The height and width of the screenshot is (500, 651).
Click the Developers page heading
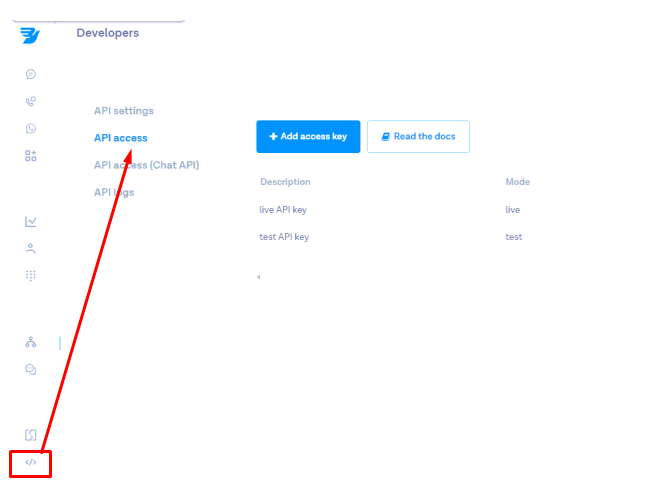(108, 33)
